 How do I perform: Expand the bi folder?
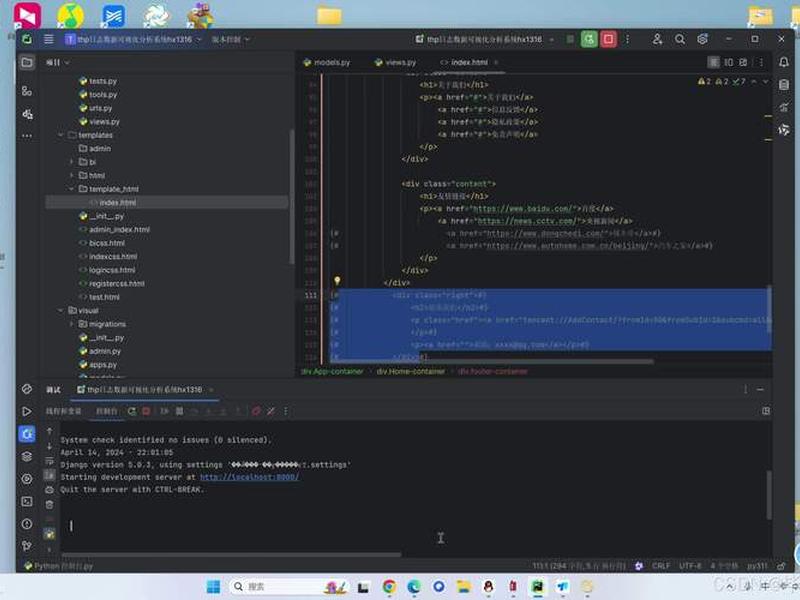71,162
